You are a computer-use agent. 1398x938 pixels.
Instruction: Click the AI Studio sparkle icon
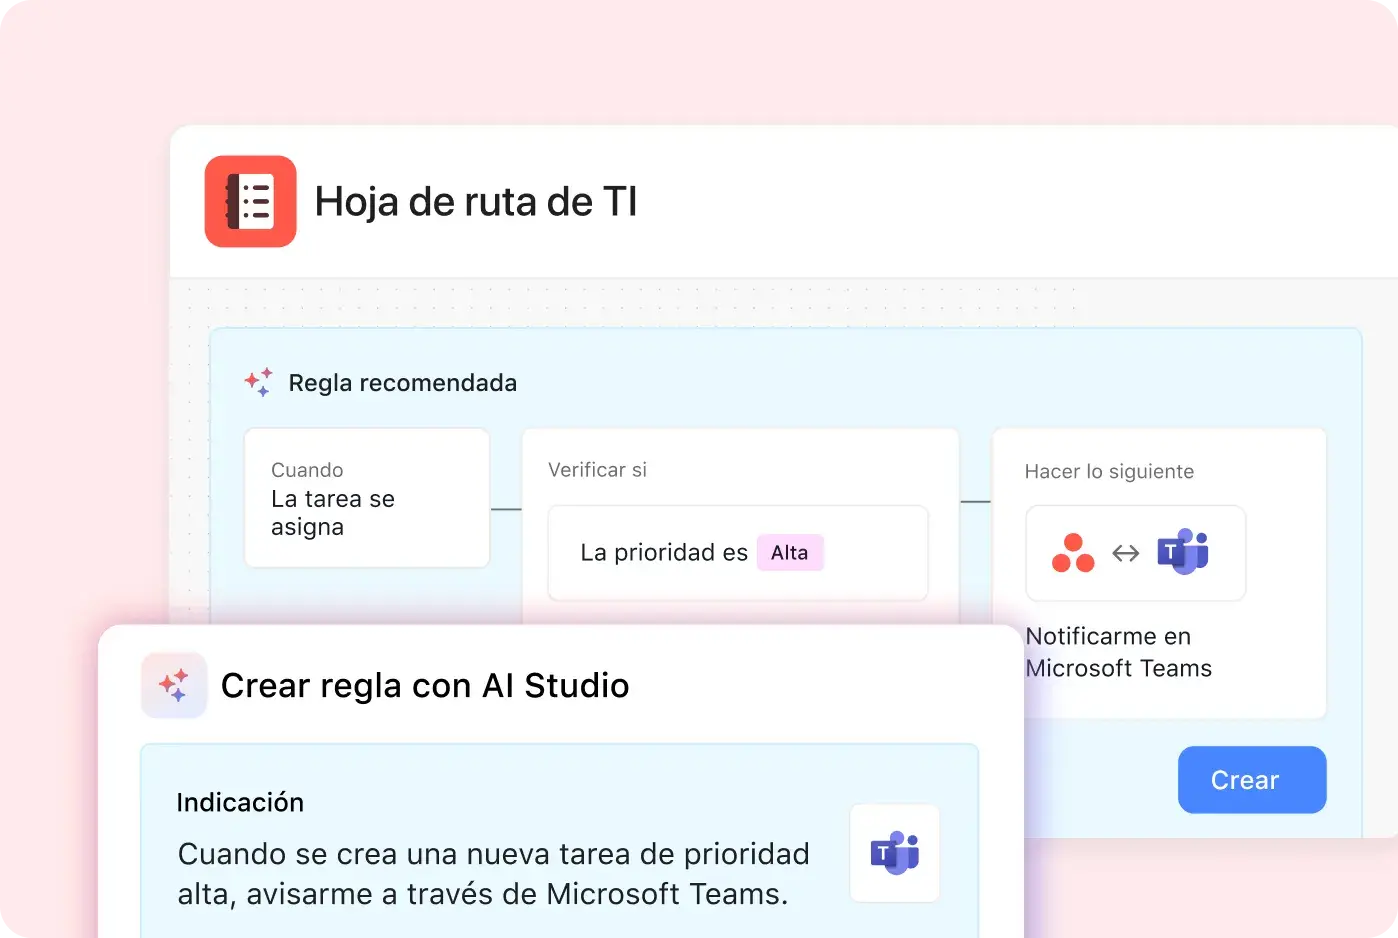point(174,685)
